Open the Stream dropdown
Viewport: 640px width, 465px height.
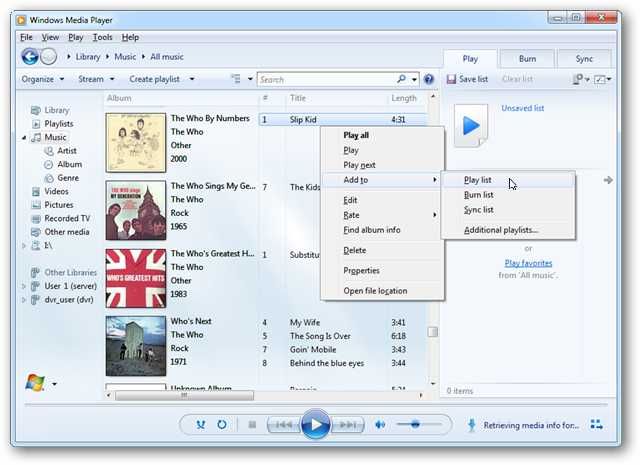(x=96, y=79)
